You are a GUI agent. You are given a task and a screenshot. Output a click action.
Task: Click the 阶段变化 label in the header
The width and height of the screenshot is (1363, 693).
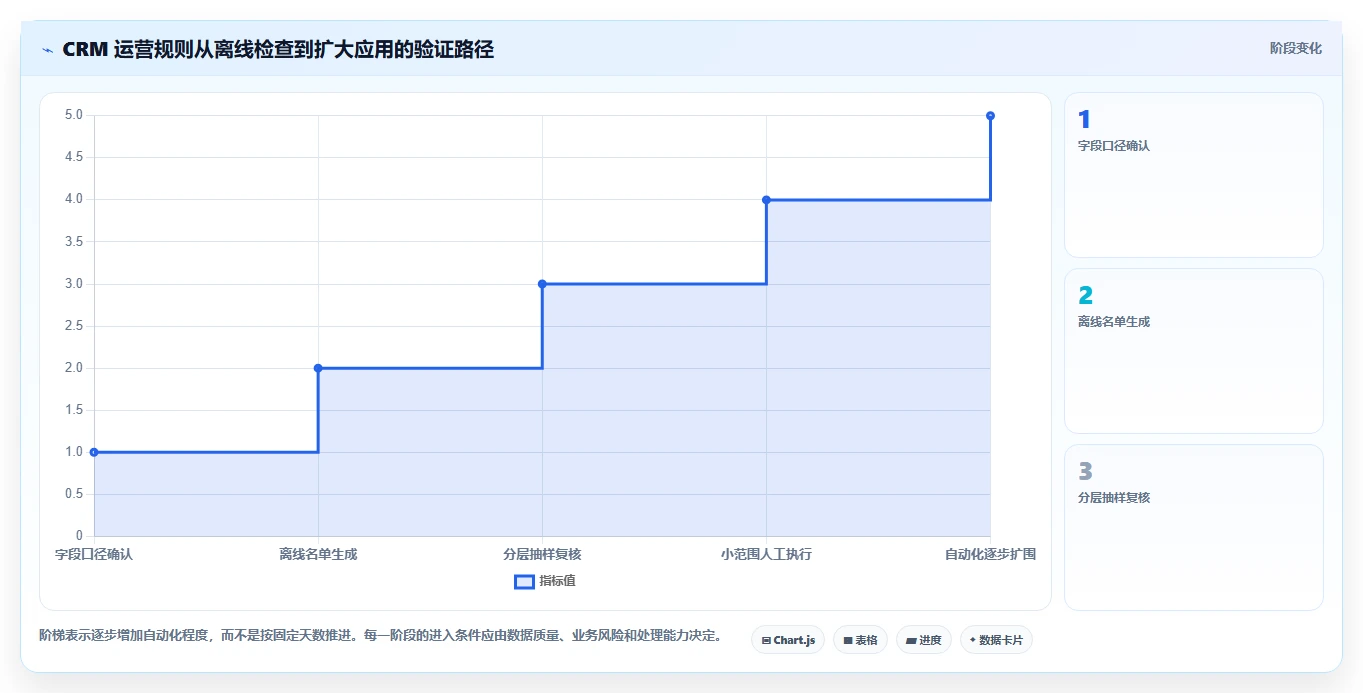pyautogui.click(x=1296, y=48)
